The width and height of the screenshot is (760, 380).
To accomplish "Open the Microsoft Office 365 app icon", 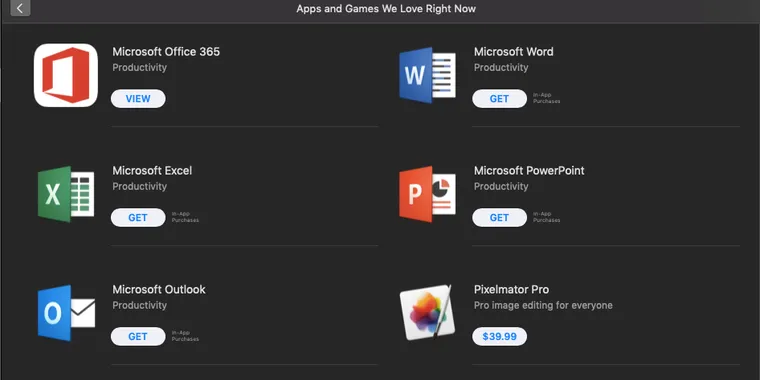I will coord(66,75).
